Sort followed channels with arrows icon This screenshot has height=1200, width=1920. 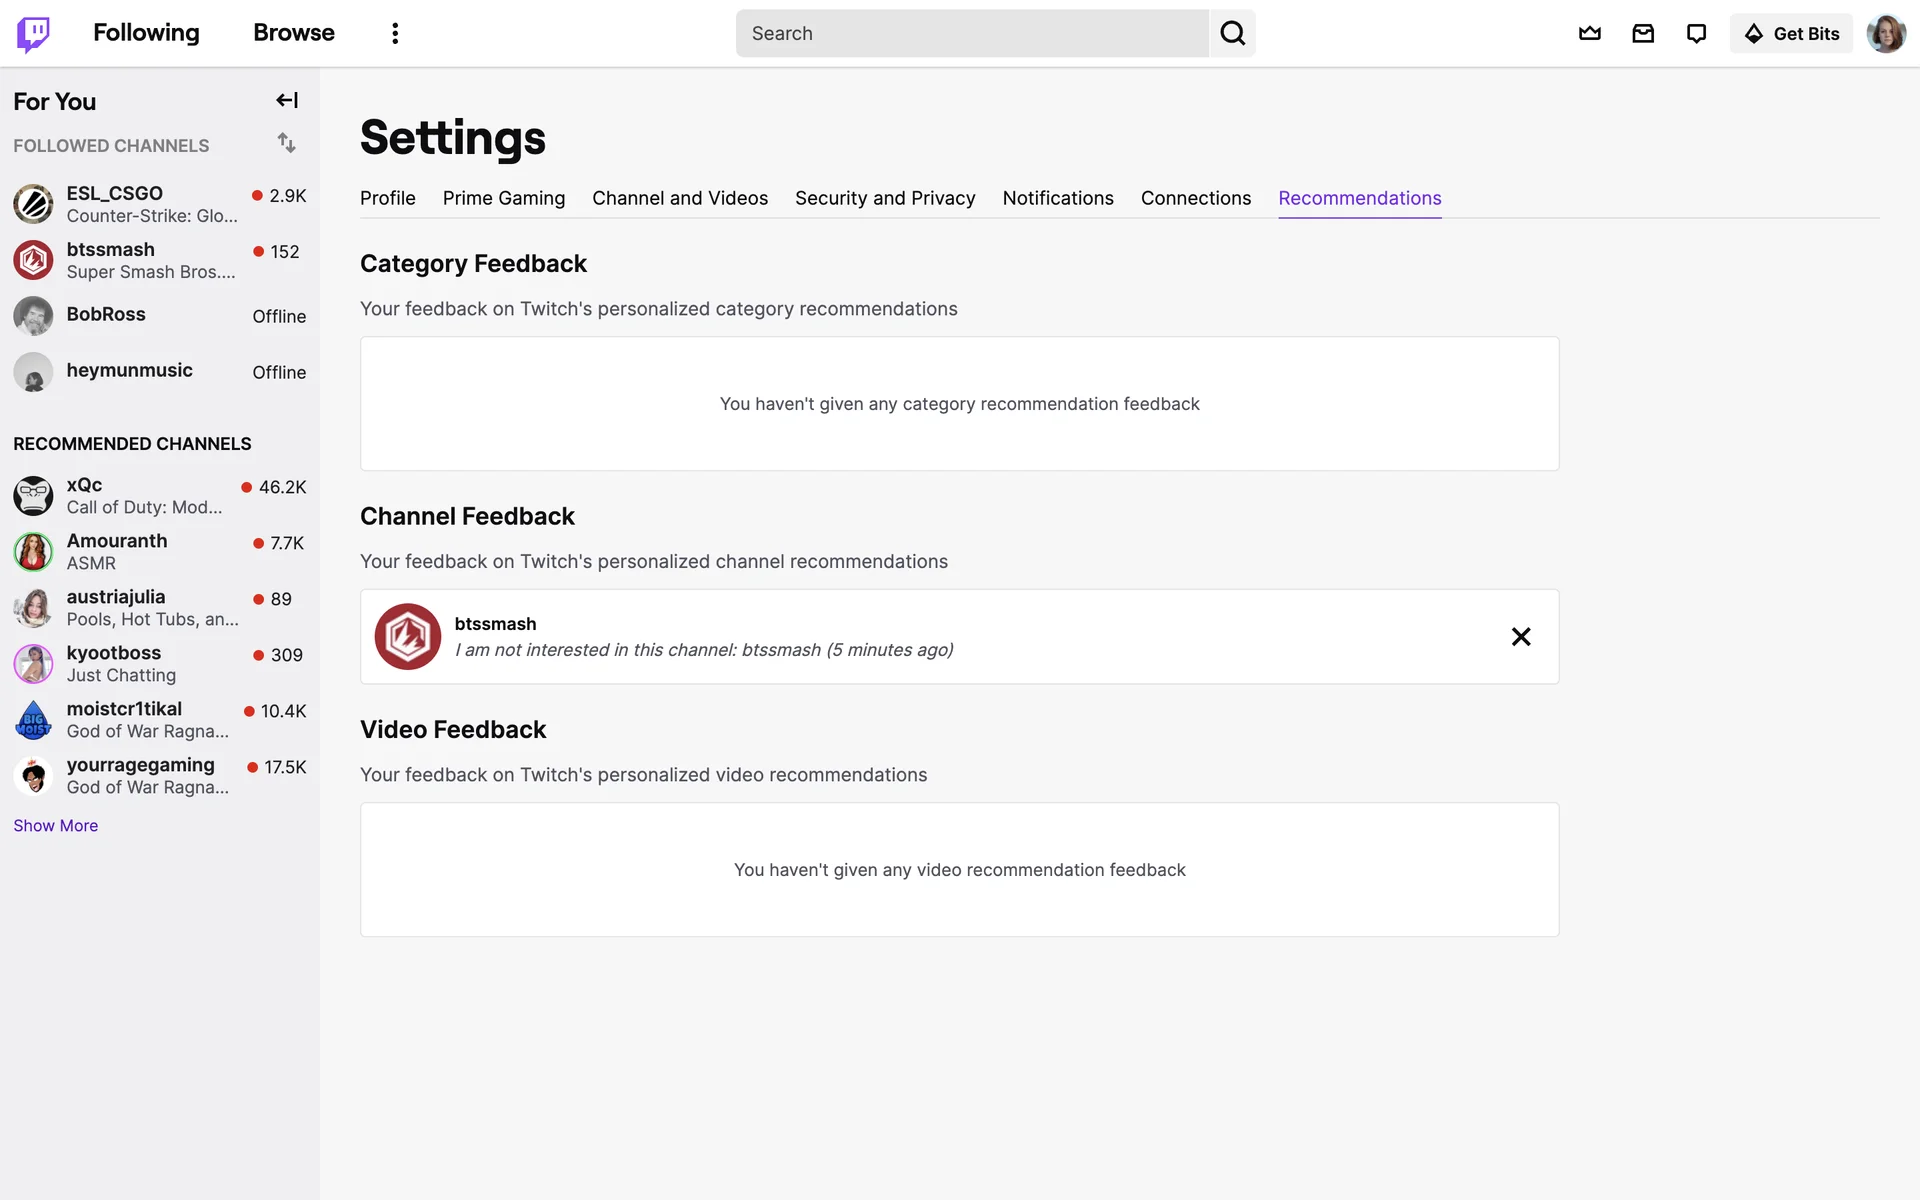pos(287,143)
